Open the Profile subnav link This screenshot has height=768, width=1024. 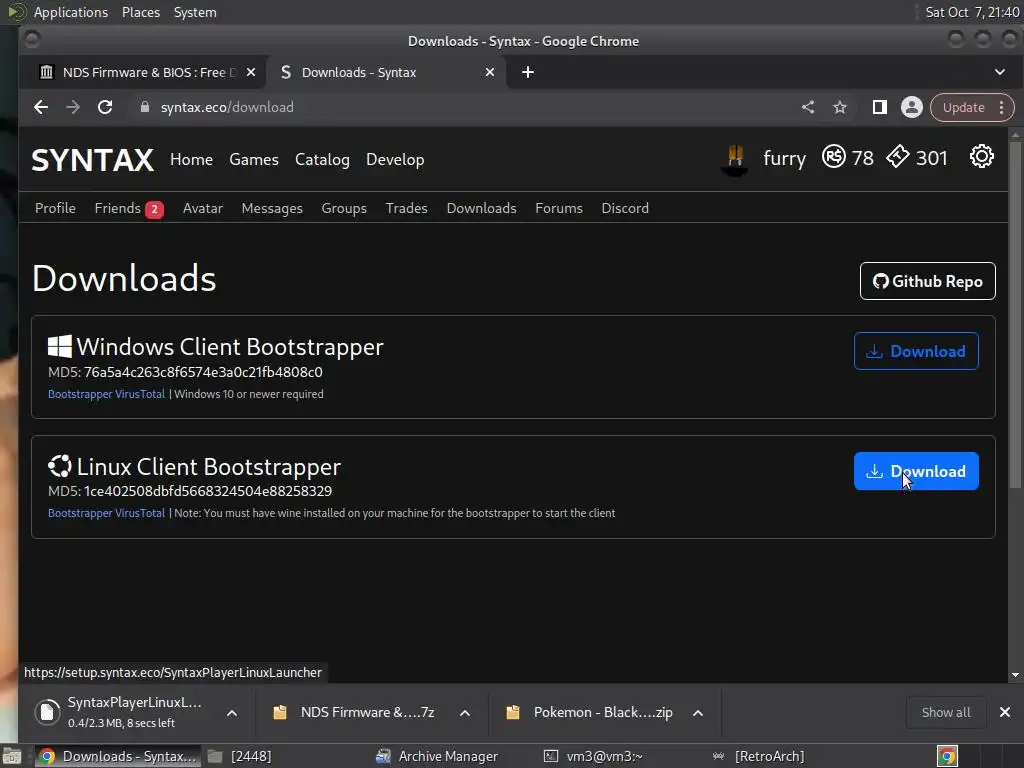[x=56, y=208]
